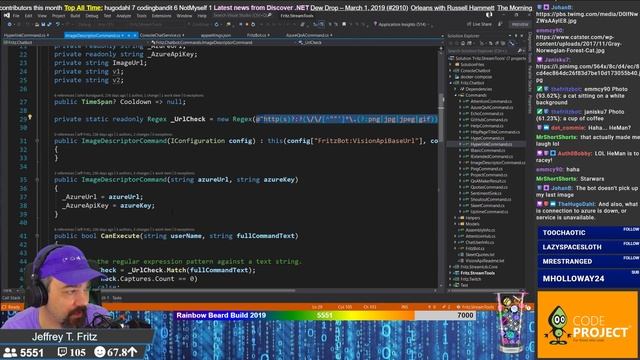
Task: Select PingCommand.cs in Solution Explorer
Action: click(x=486, y=169)
